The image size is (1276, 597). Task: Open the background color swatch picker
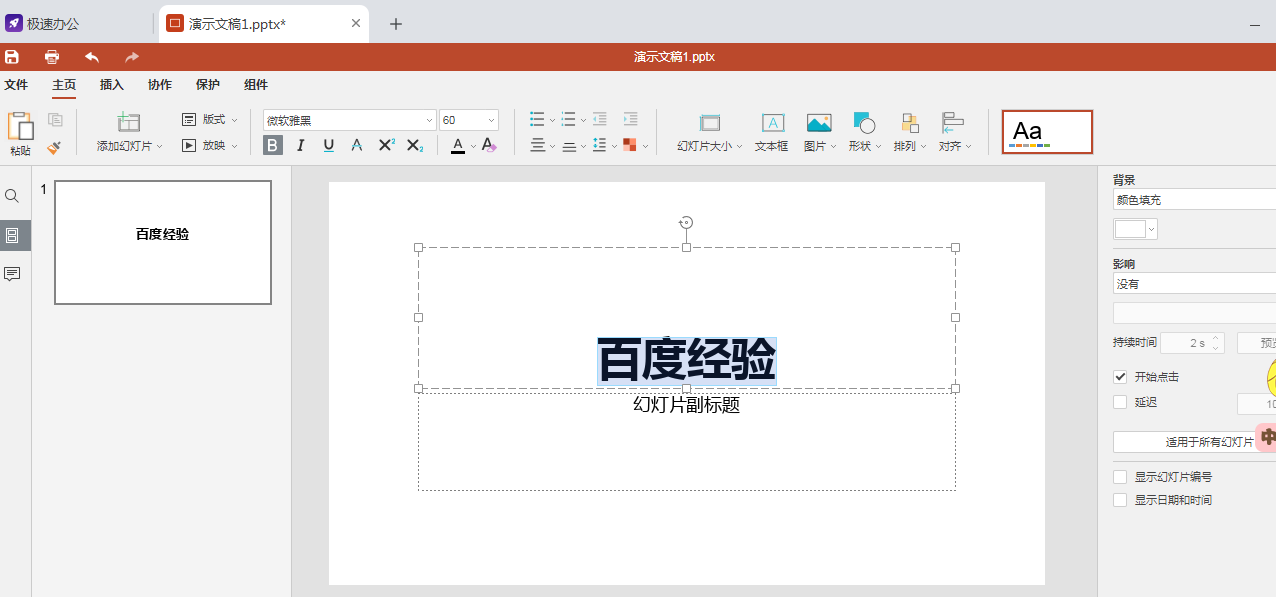tap(1136, 229)
